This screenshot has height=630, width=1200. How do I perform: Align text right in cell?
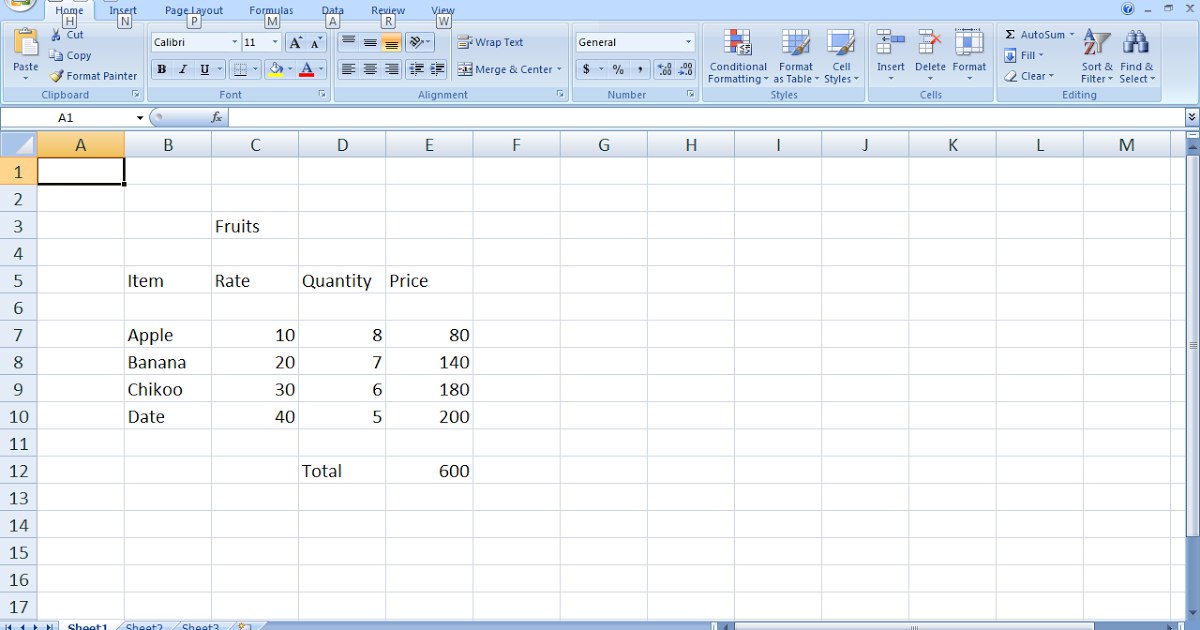click(391, 70)
